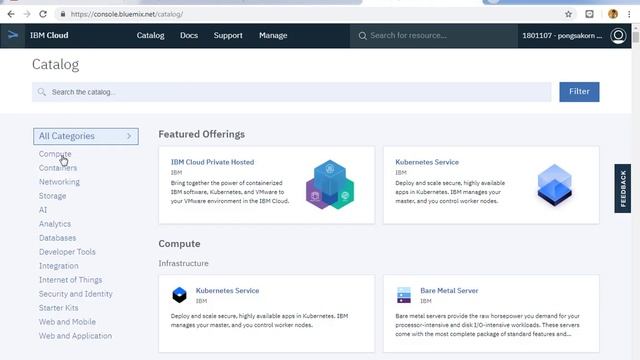Open the Catalog menu item
Viewport: 640px width, 360px height.
click(x=151, y=36)
